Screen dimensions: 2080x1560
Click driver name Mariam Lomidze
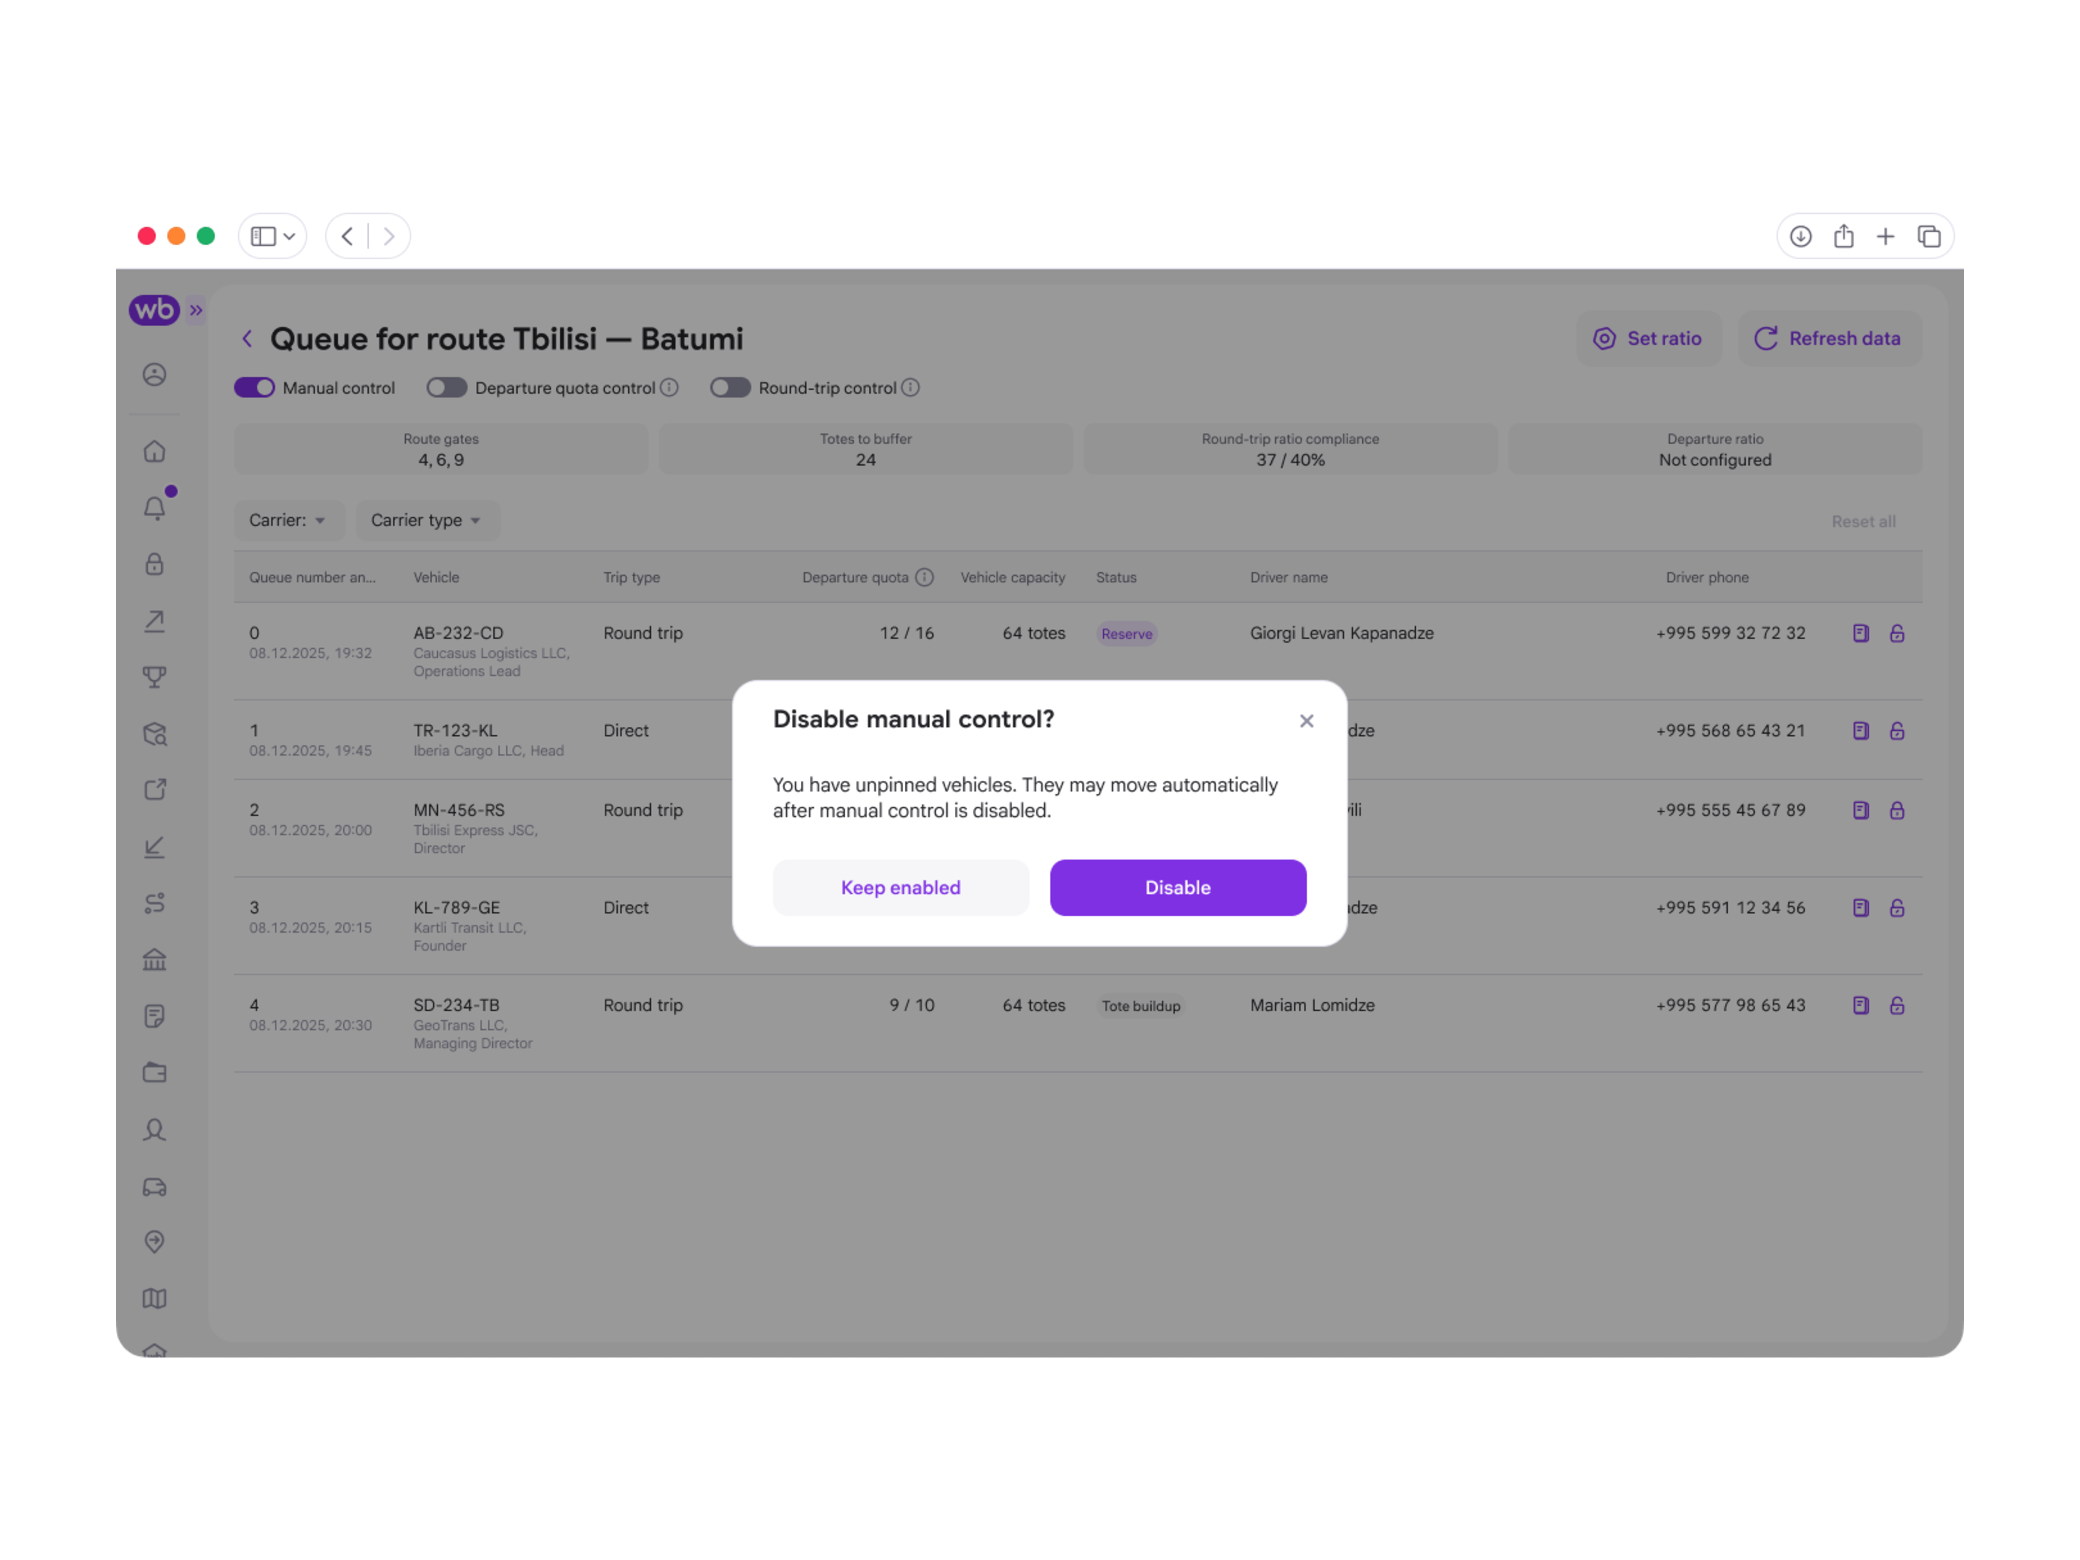tap(1312, 1005)
